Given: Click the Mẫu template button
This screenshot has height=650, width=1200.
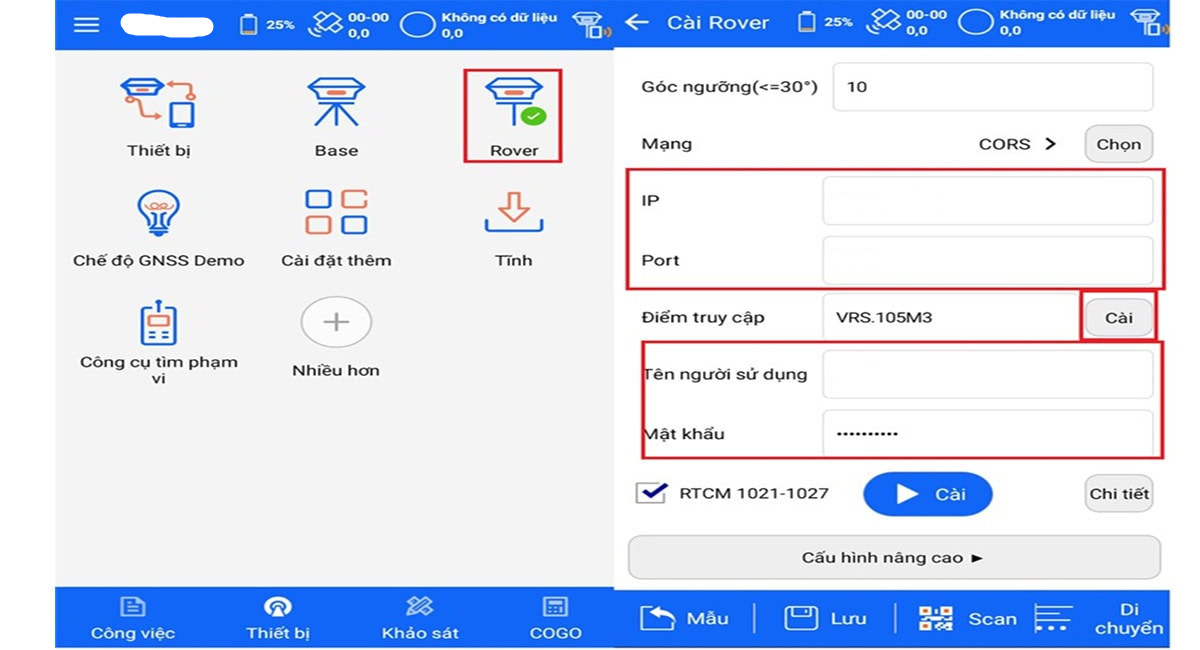Looking at the screenshot, I should point(685,618).
